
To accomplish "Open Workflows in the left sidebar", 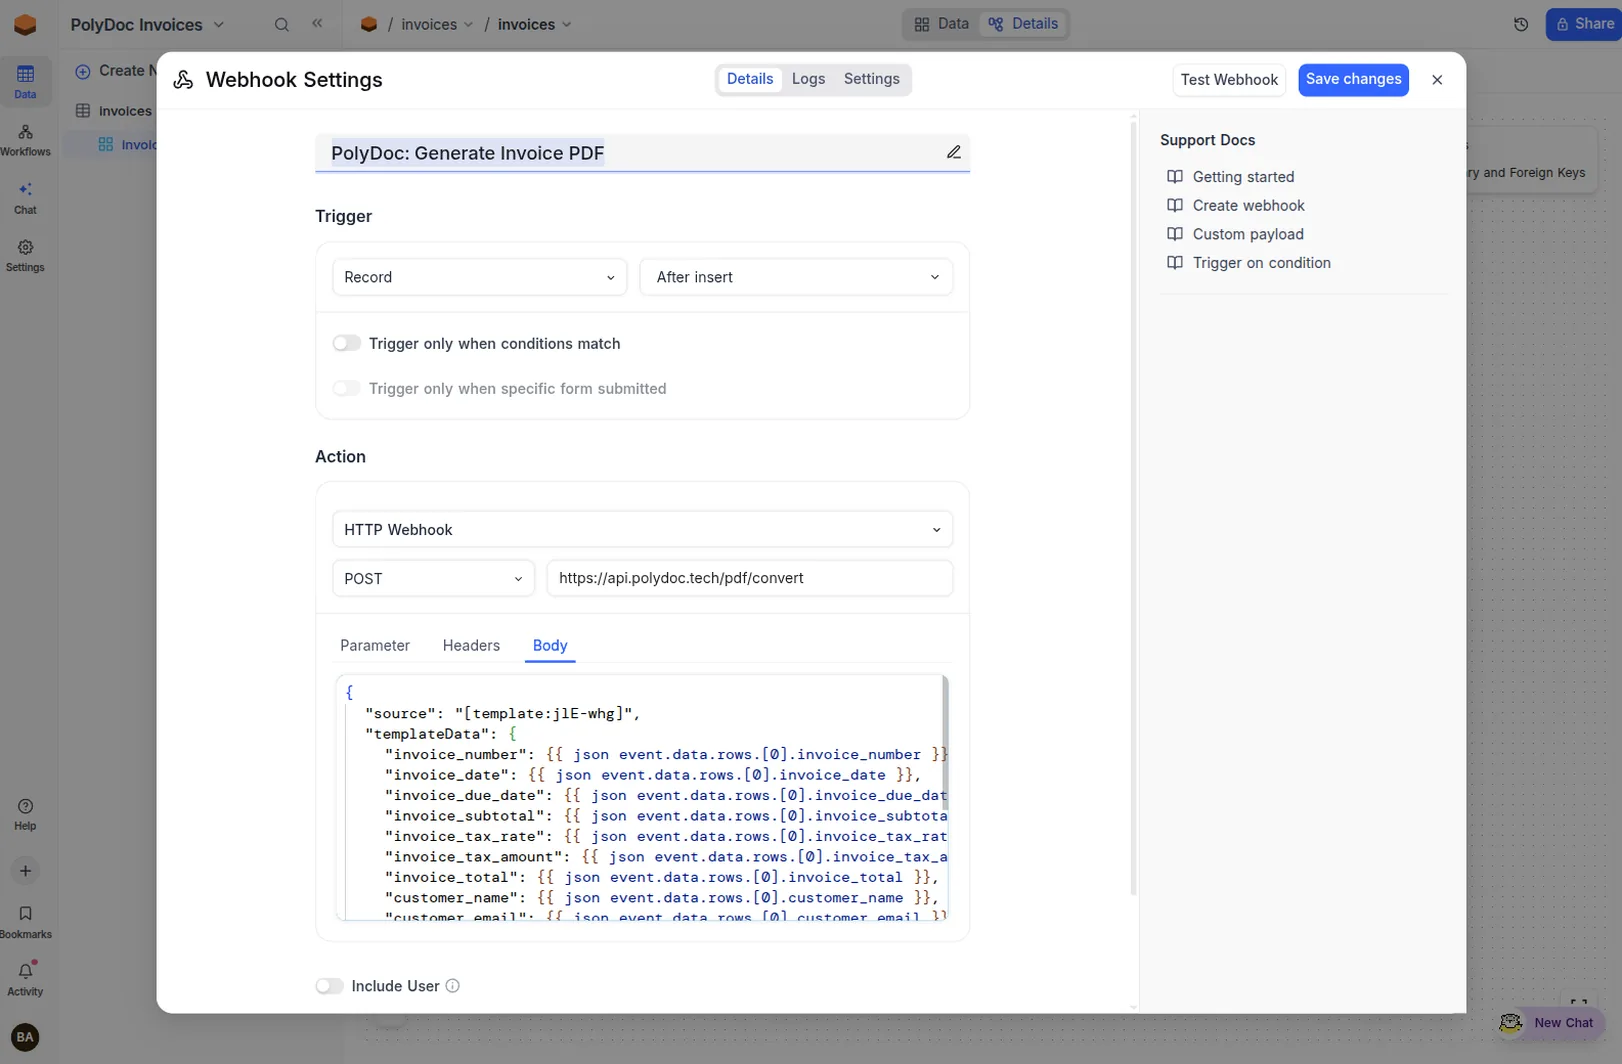I will pos(25,140).
